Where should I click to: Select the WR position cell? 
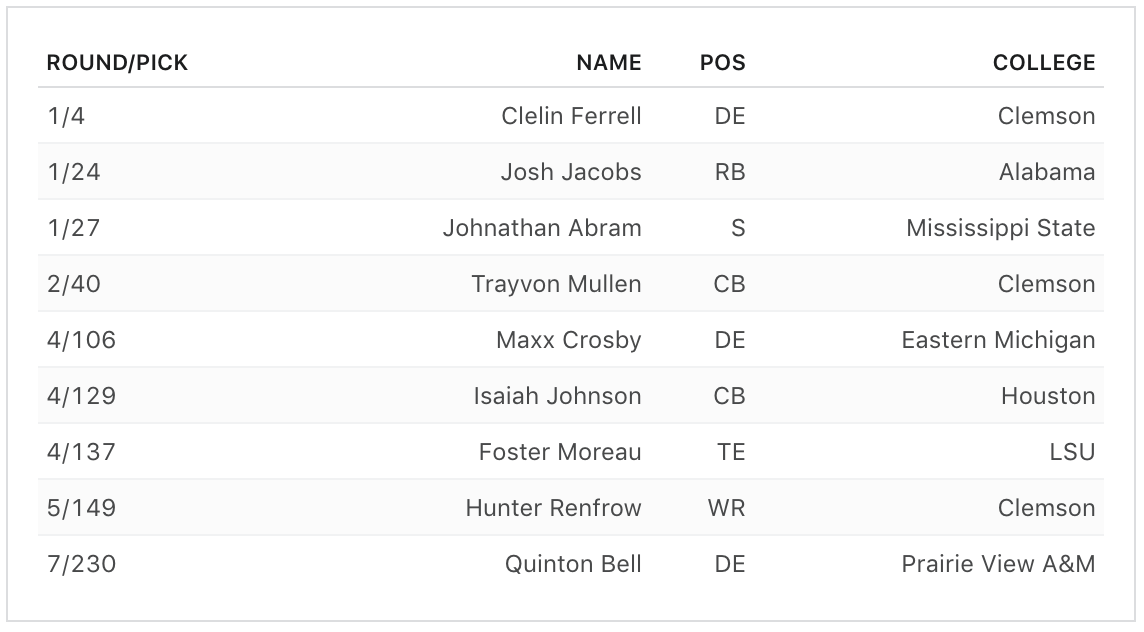point(726,508)
